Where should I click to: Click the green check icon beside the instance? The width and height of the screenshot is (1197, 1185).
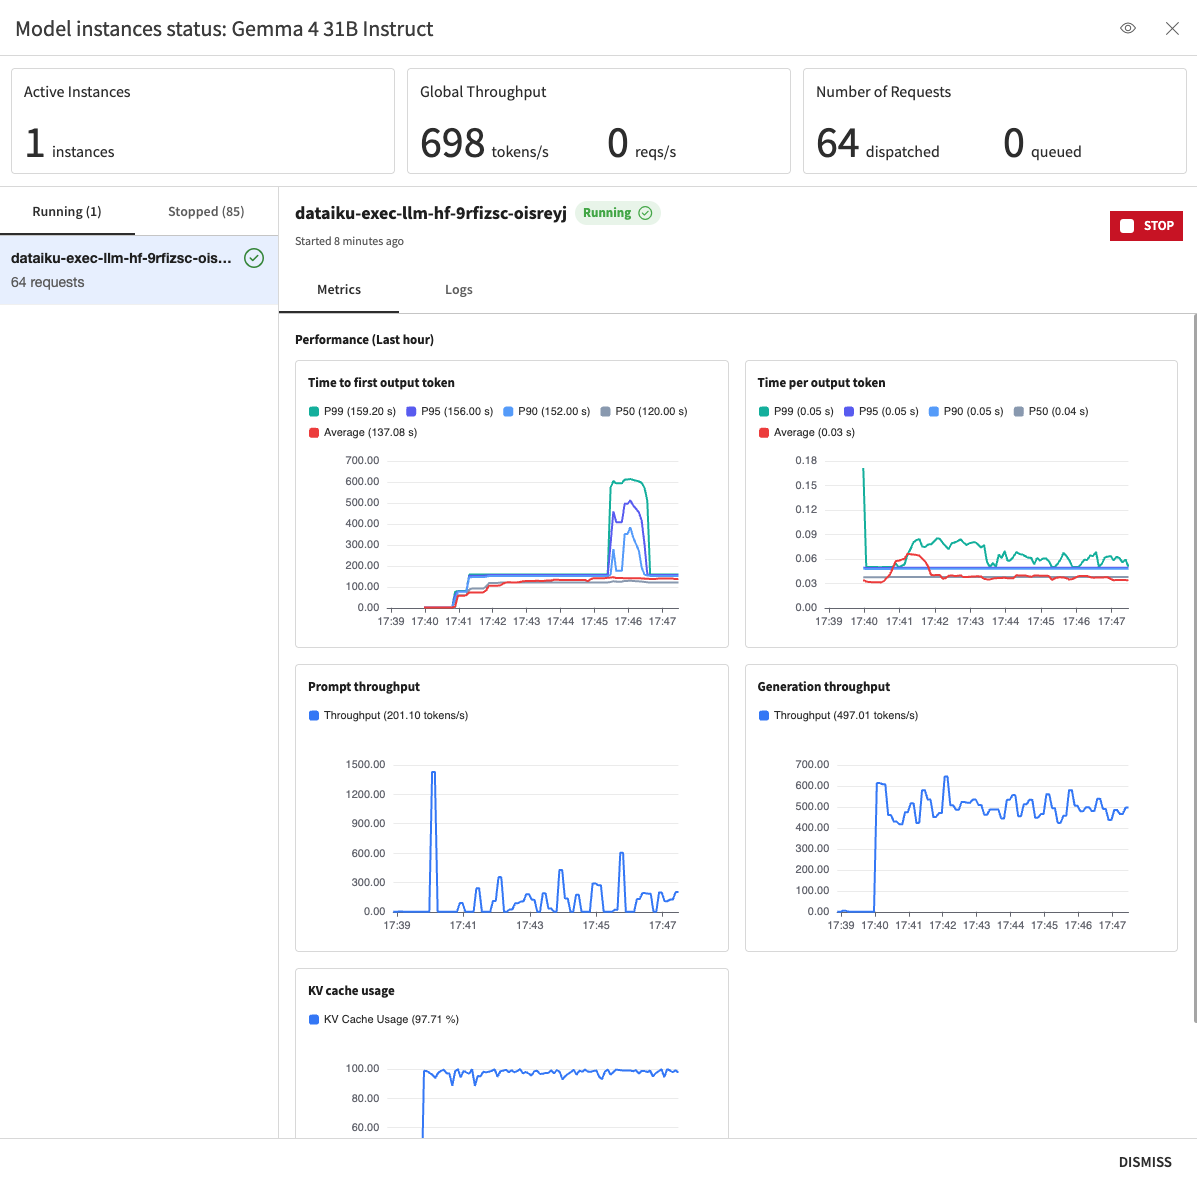point(254,258)
